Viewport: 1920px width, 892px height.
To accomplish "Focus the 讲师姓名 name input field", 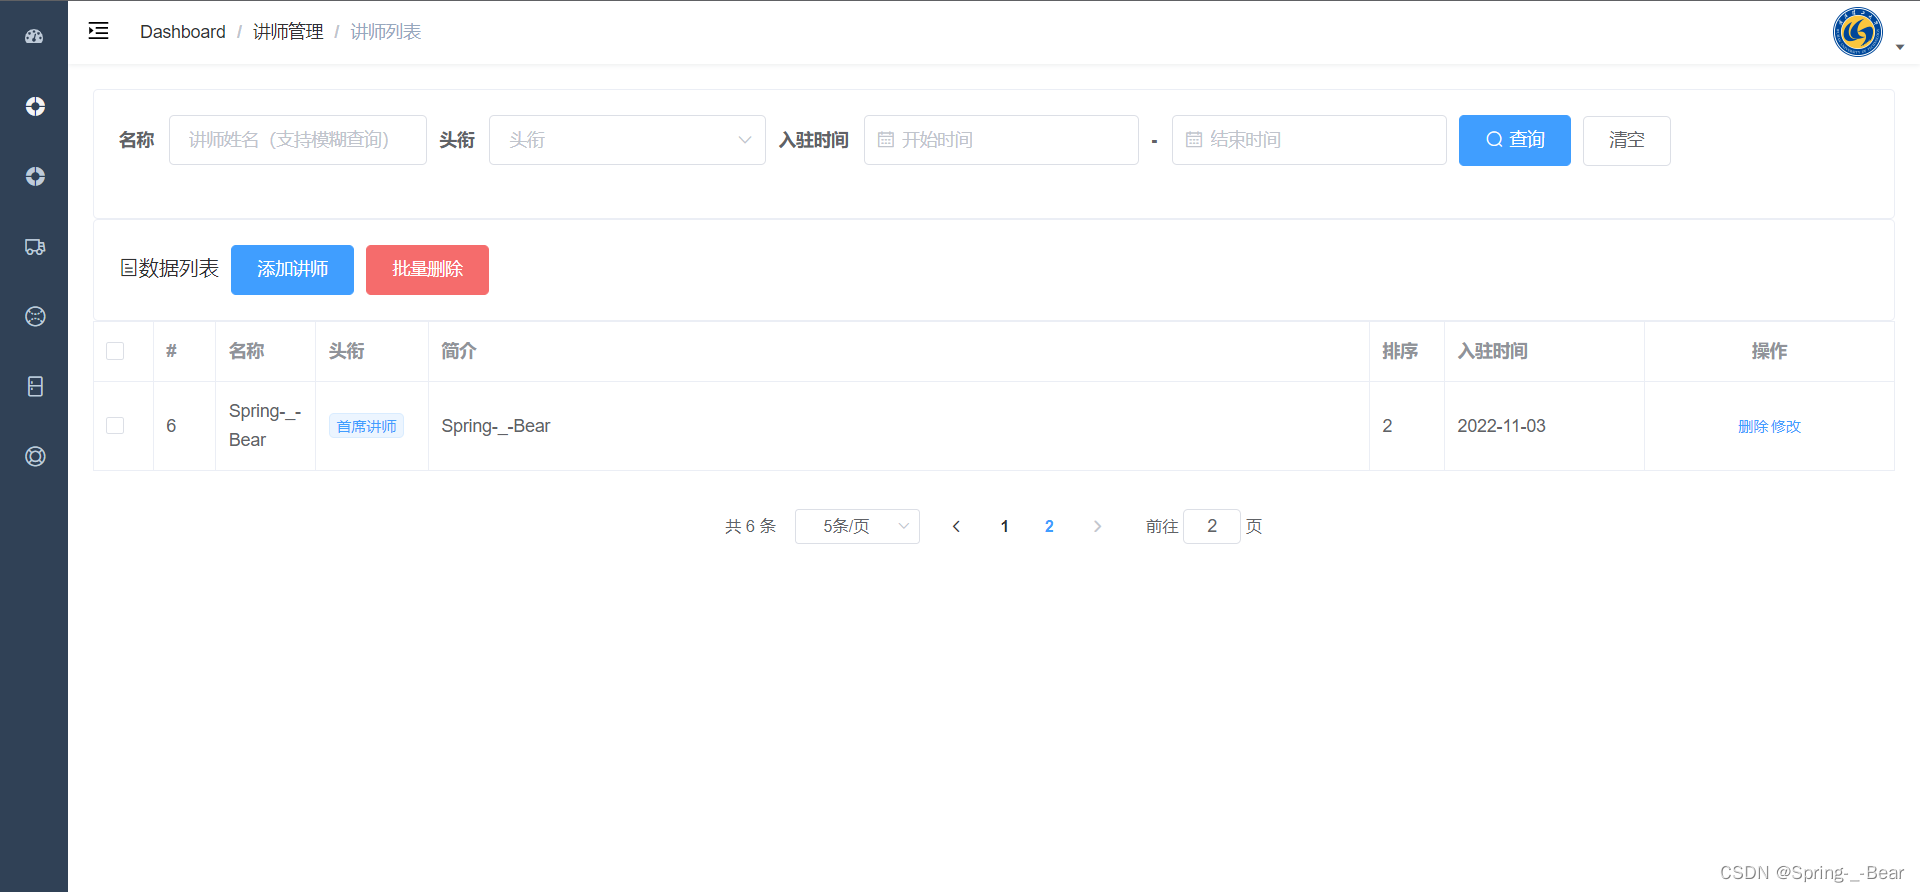I will 298,140.
